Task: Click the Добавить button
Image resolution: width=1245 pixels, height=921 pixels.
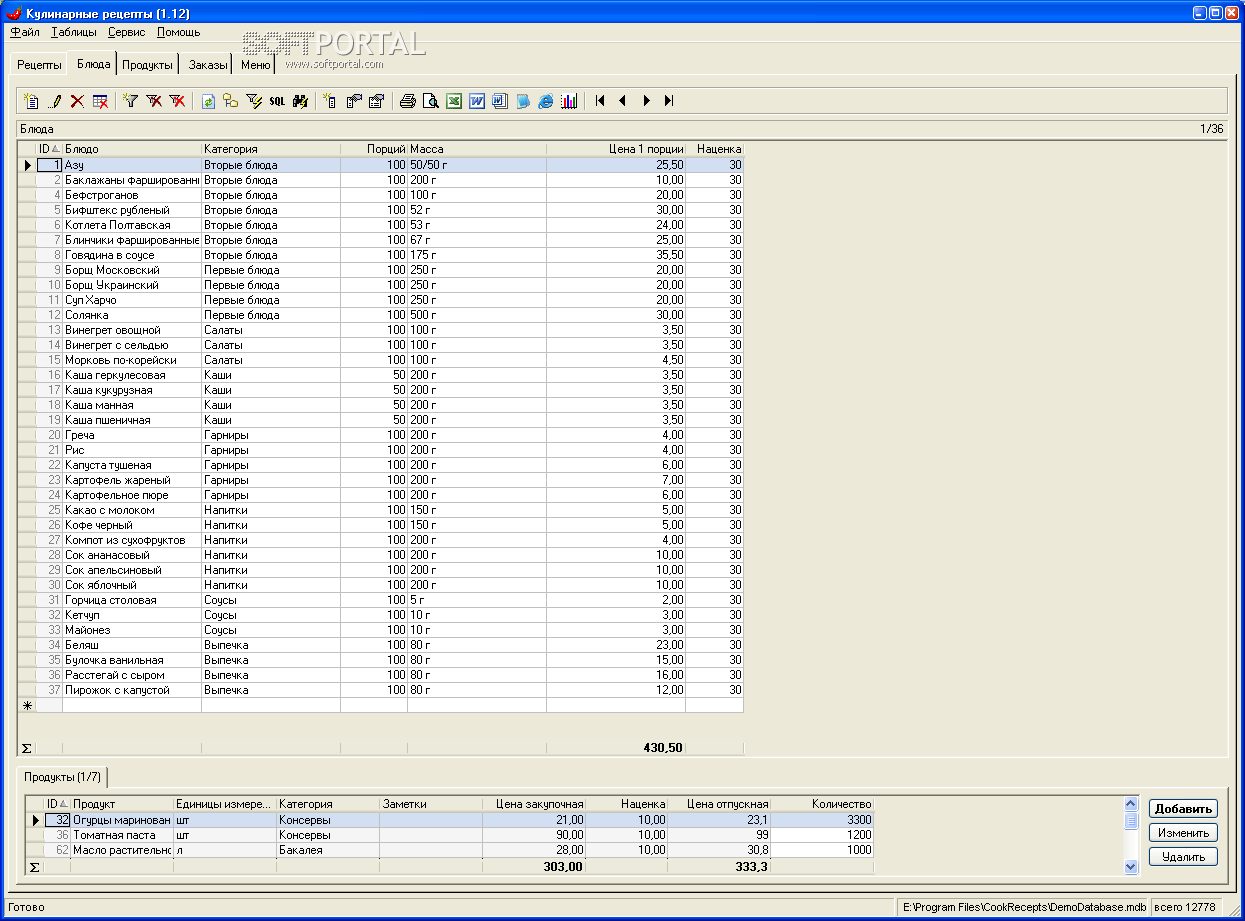Action: pos(1183,809)
